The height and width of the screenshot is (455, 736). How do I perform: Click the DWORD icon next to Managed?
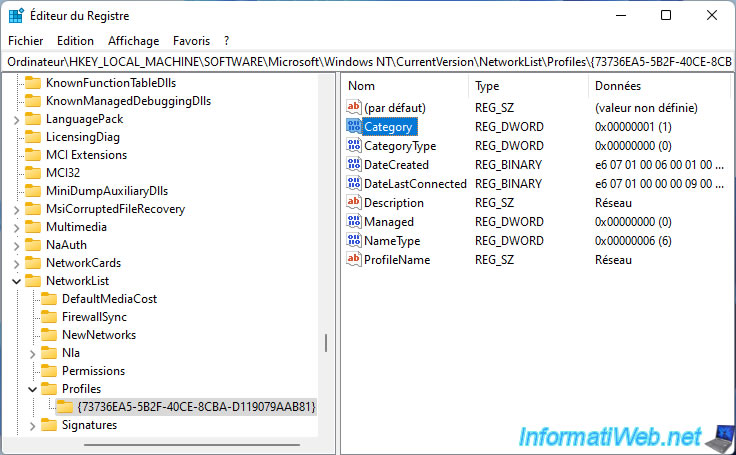(353, 222)
